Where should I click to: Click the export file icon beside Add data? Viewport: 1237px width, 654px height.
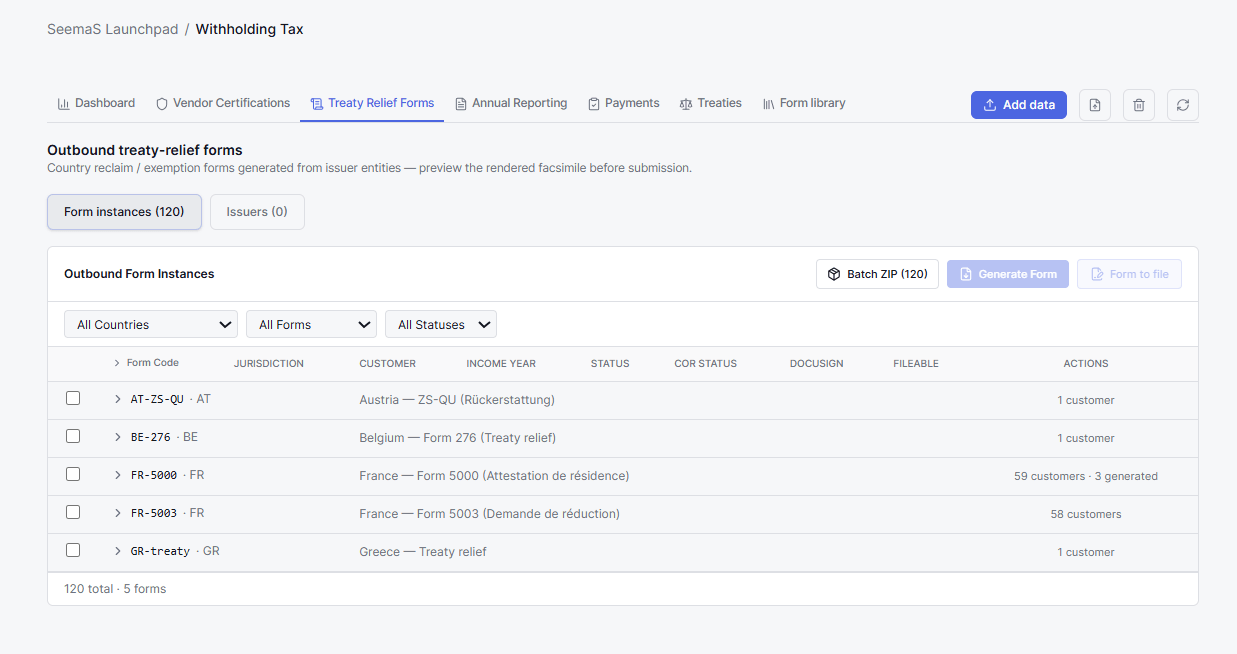1095,105
